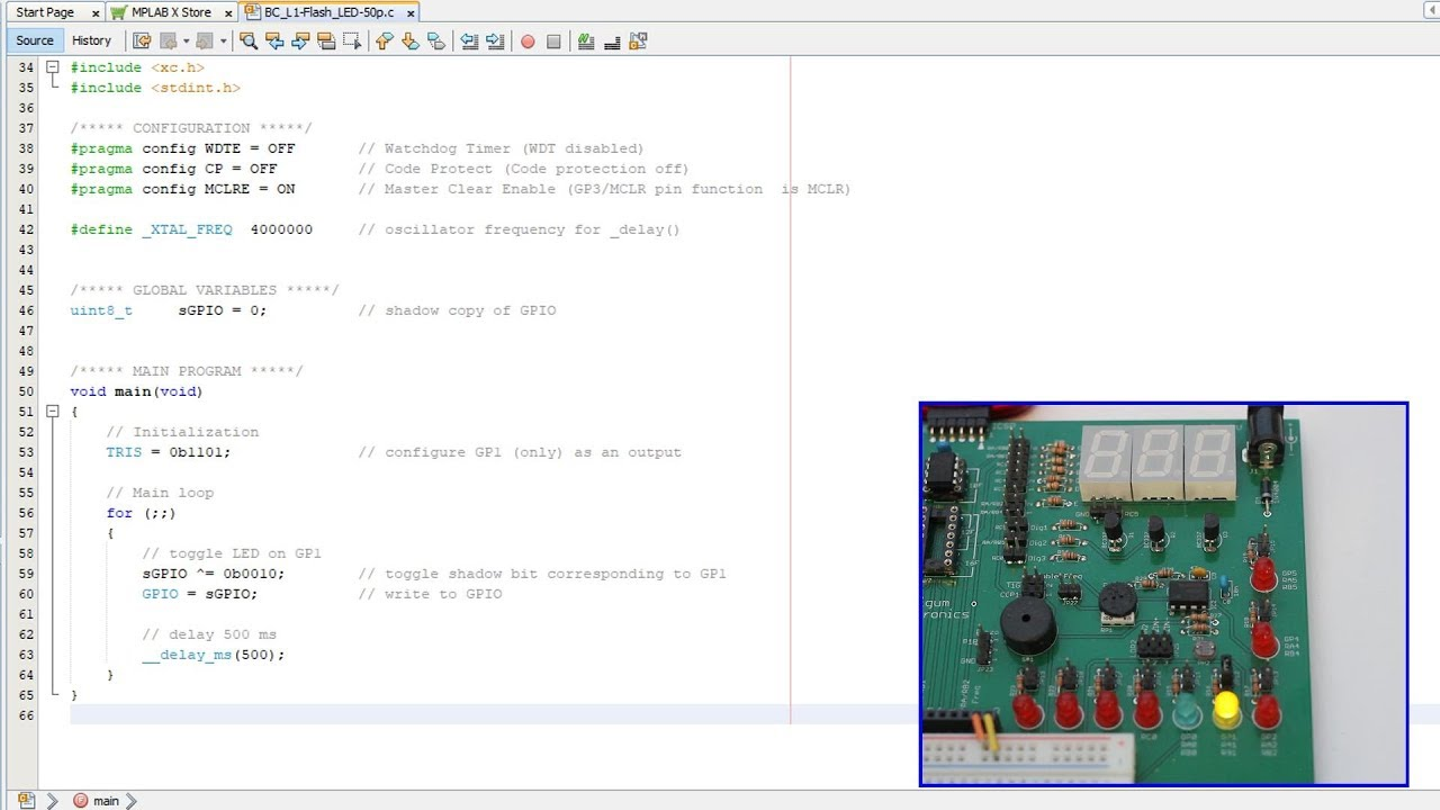The image size is (1440, 810).
Task: Jump to Previous Bookmark icon
Action: 384,41
